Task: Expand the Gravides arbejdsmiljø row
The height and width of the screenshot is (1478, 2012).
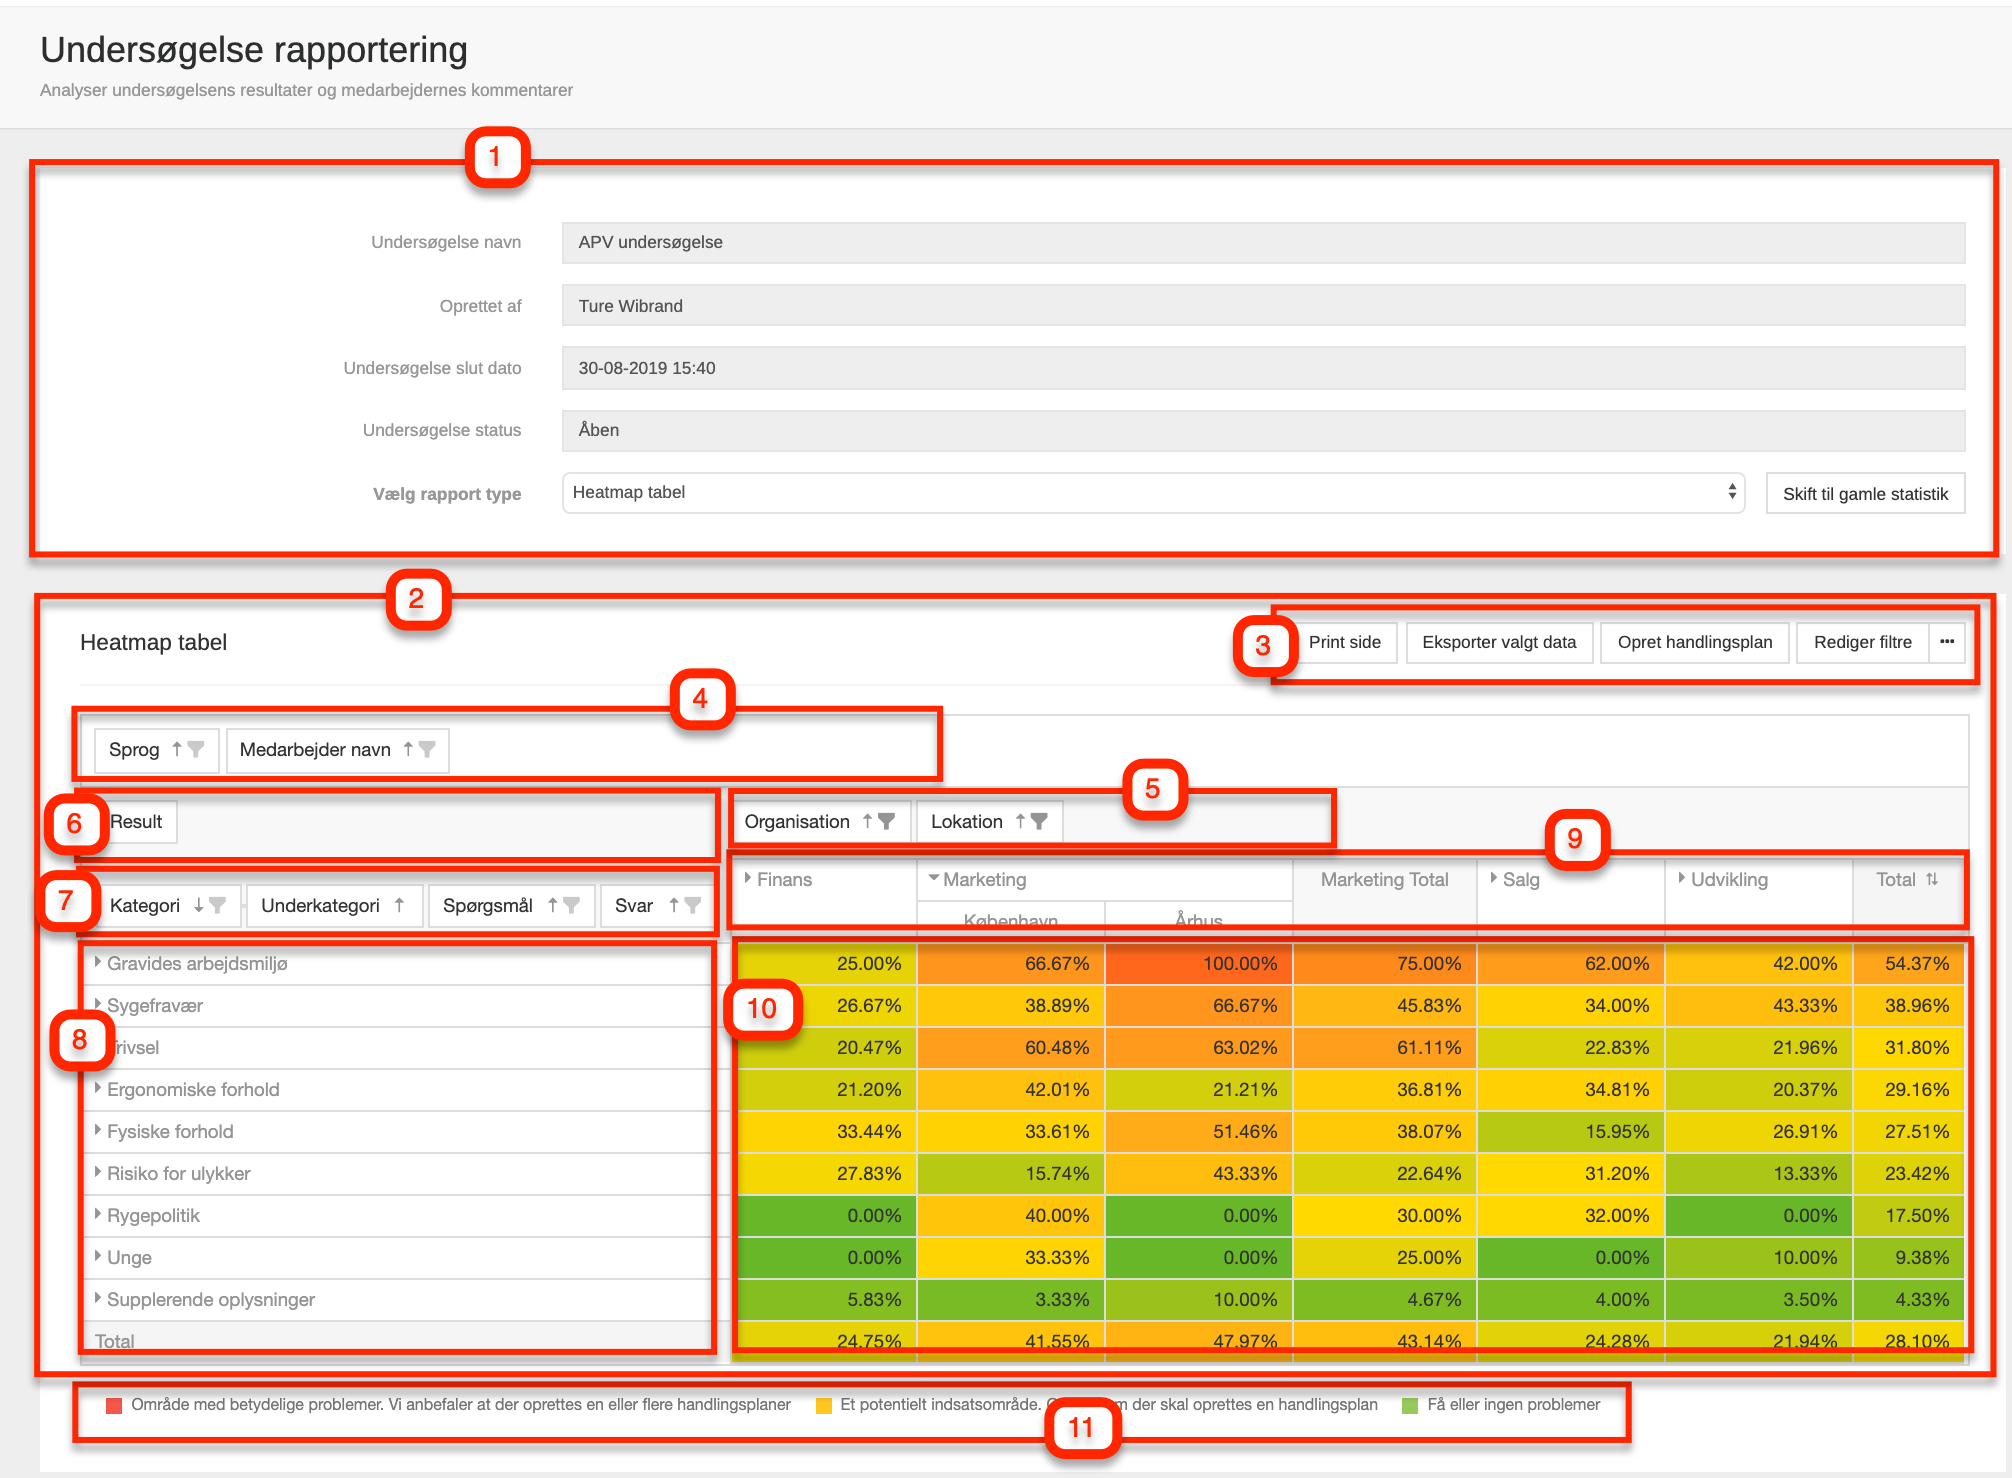Action: pyautogui.click(x=98, y=962)
